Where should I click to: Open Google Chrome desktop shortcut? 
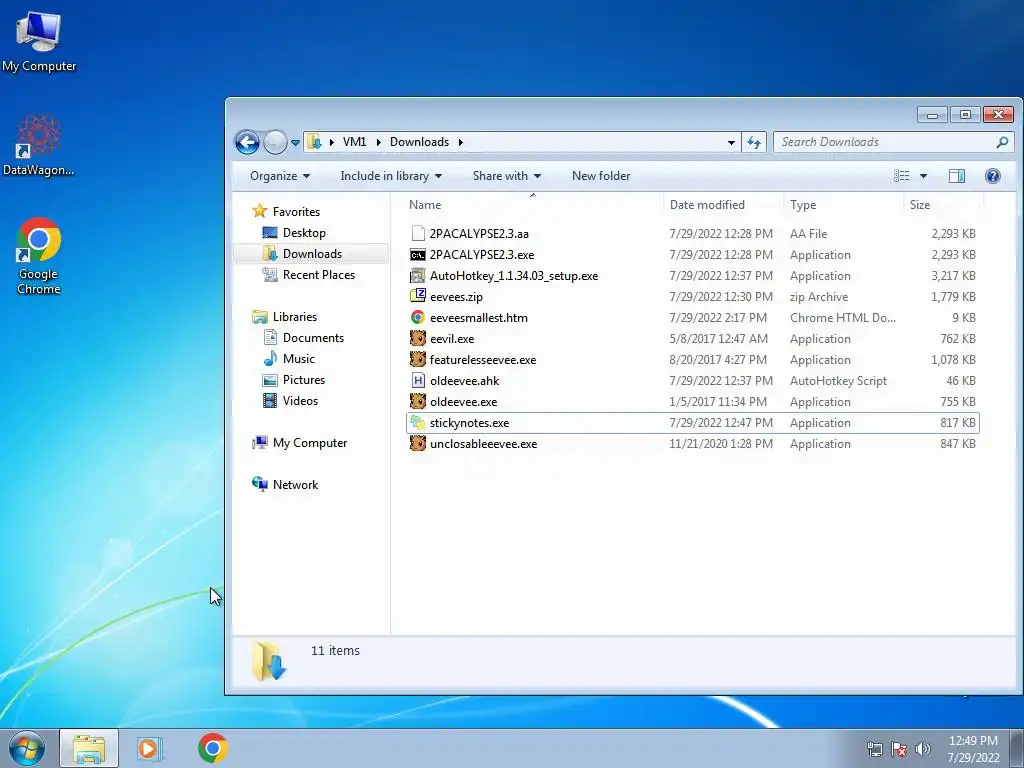coord(39,256)
